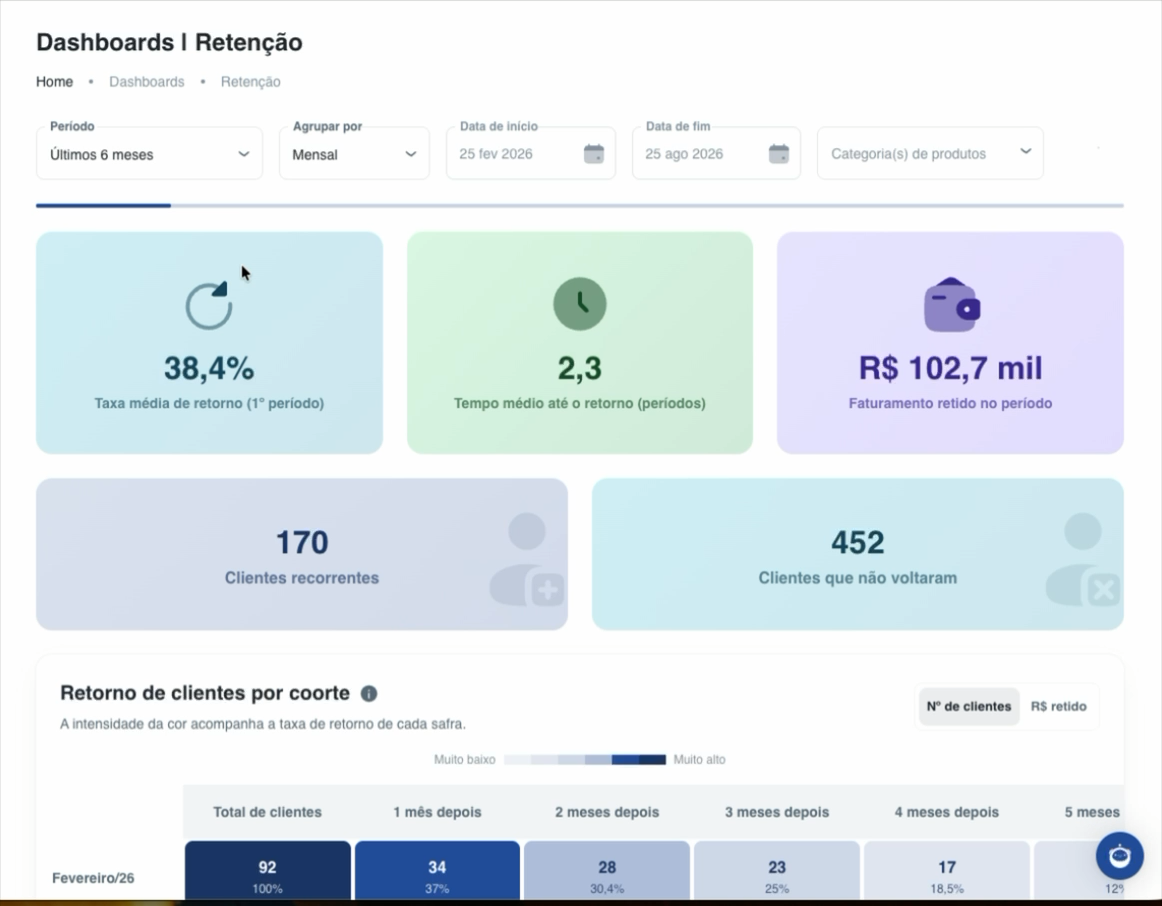Expand the Categoria(s) de produtos dropdown
The width and height of the screenshot is (1162, 906).
point(930,153)
